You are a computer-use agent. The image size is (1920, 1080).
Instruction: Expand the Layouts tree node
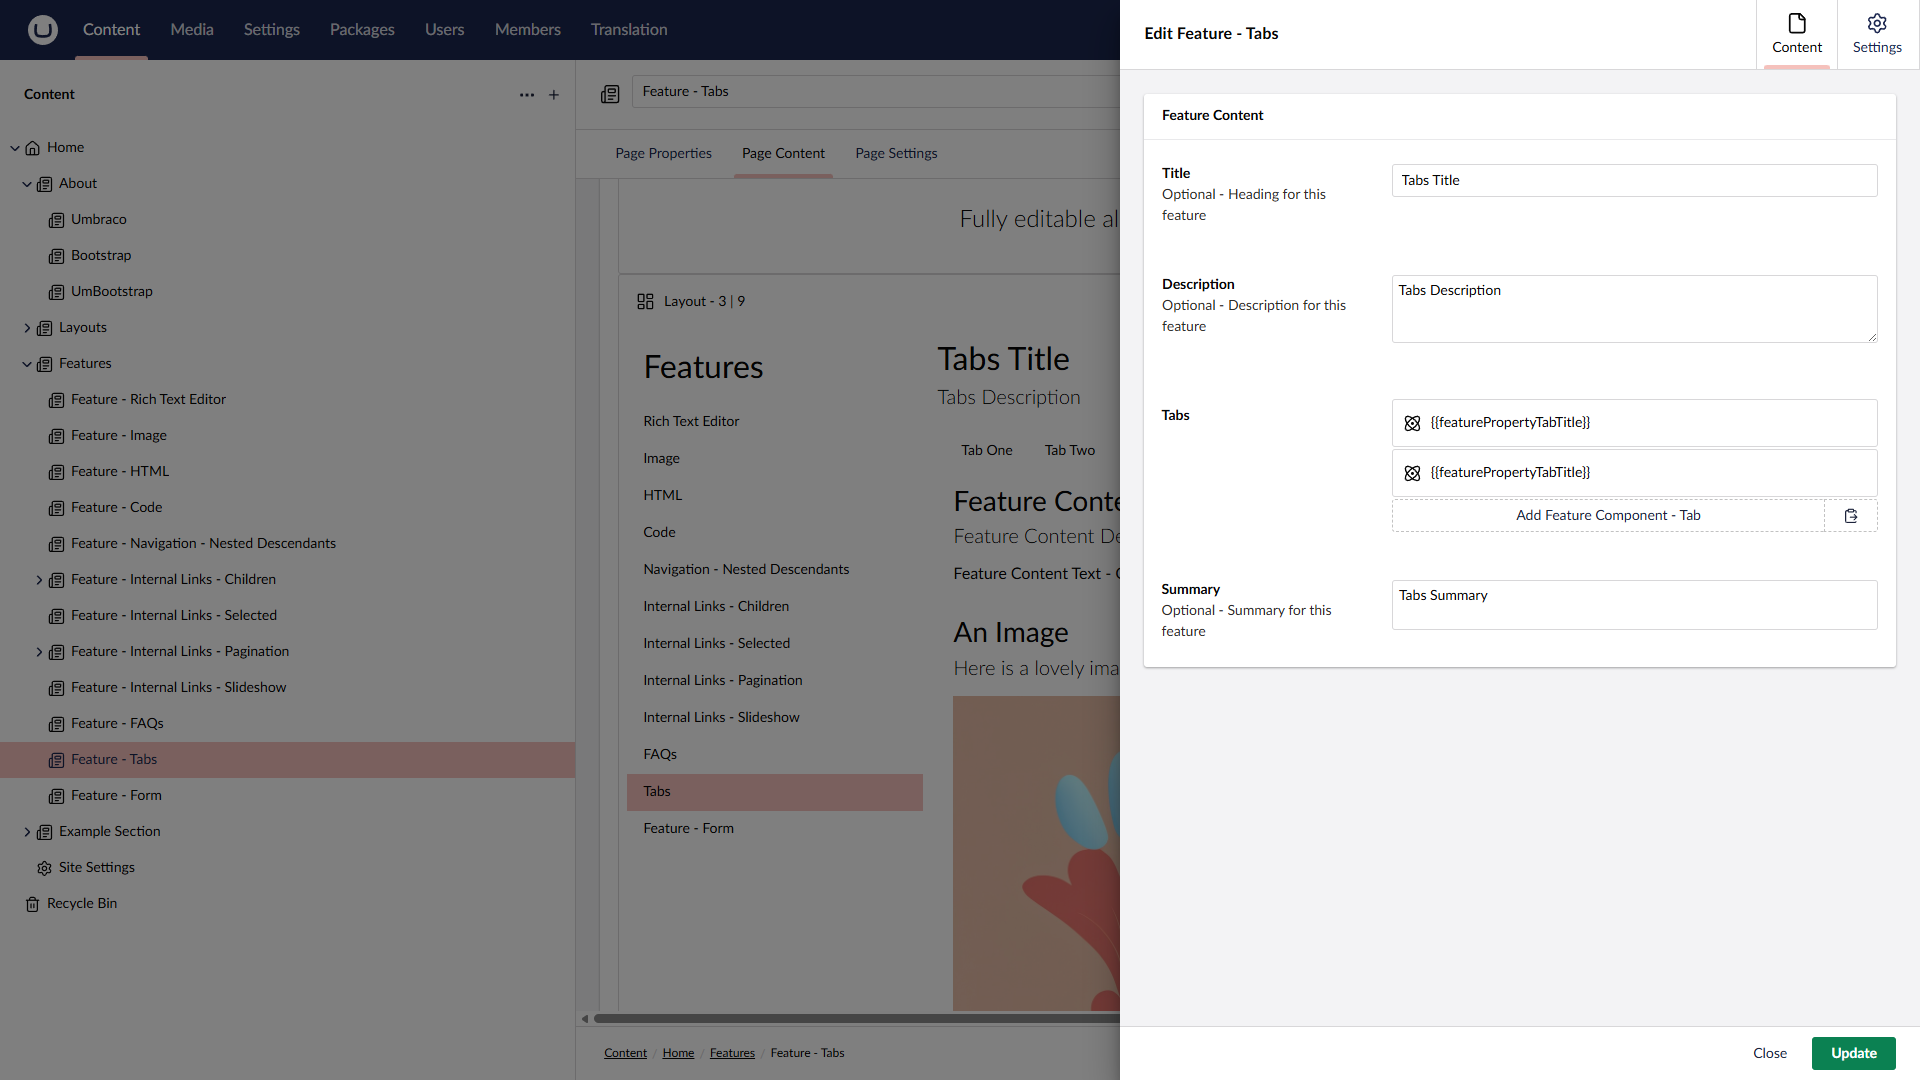click(x=27, y=328)
